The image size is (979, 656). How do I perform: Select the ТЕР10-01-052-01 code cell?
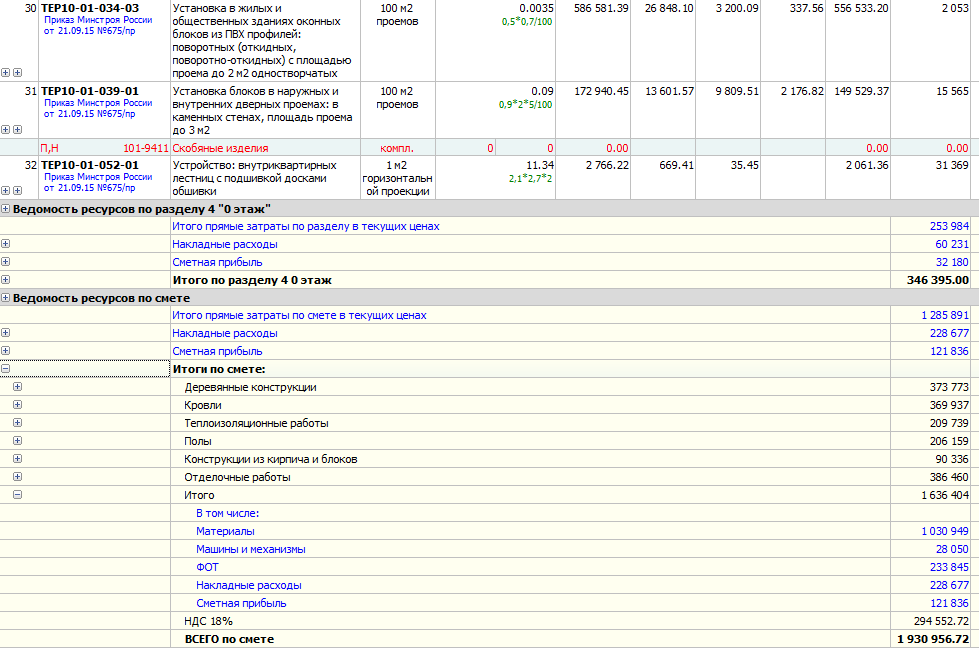pyautogui.click(x=90, y=165)
